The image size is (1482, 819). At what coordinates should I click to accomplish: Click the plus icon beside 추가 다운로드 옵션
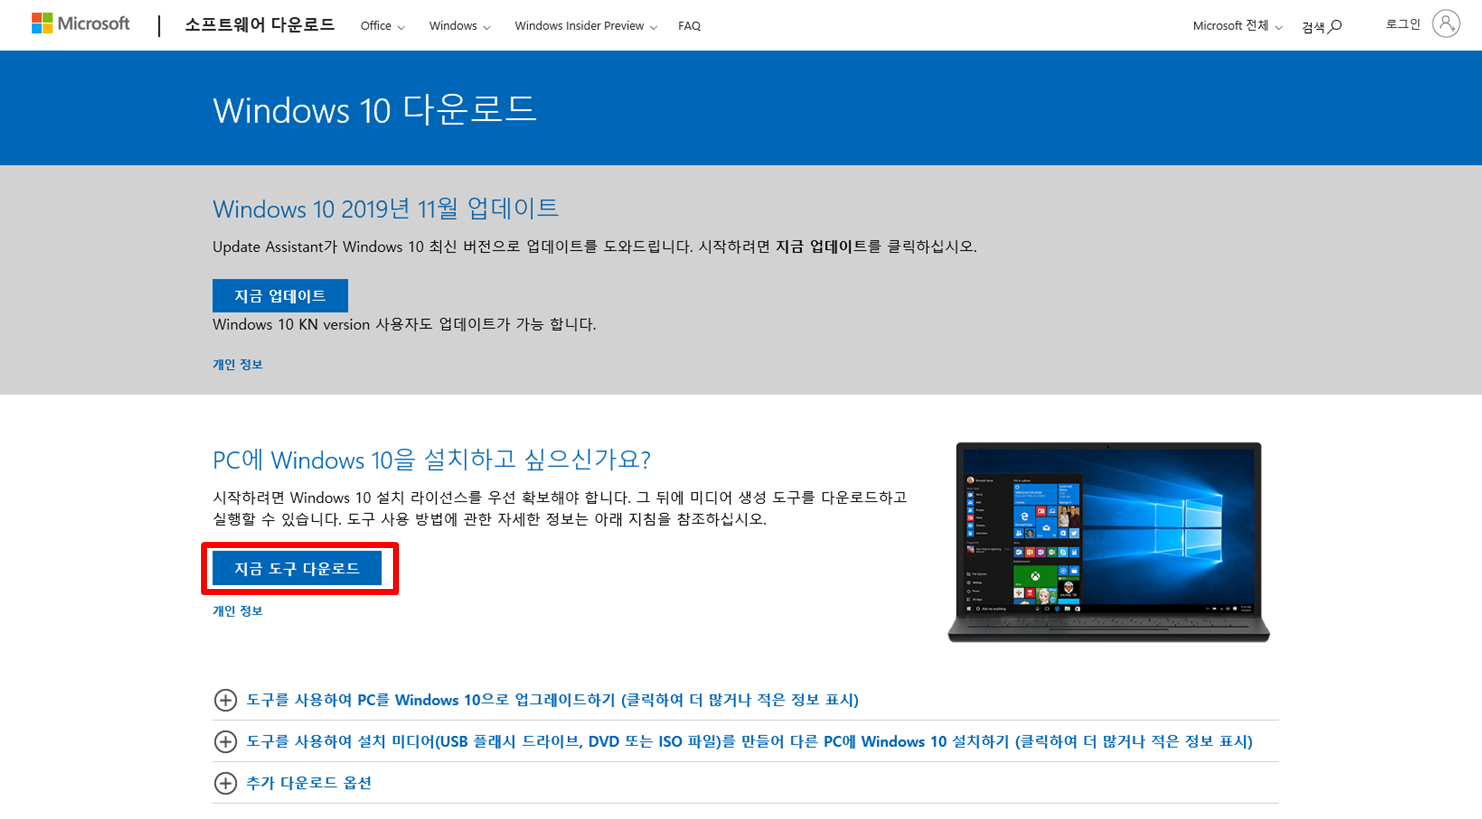point(225,783)
